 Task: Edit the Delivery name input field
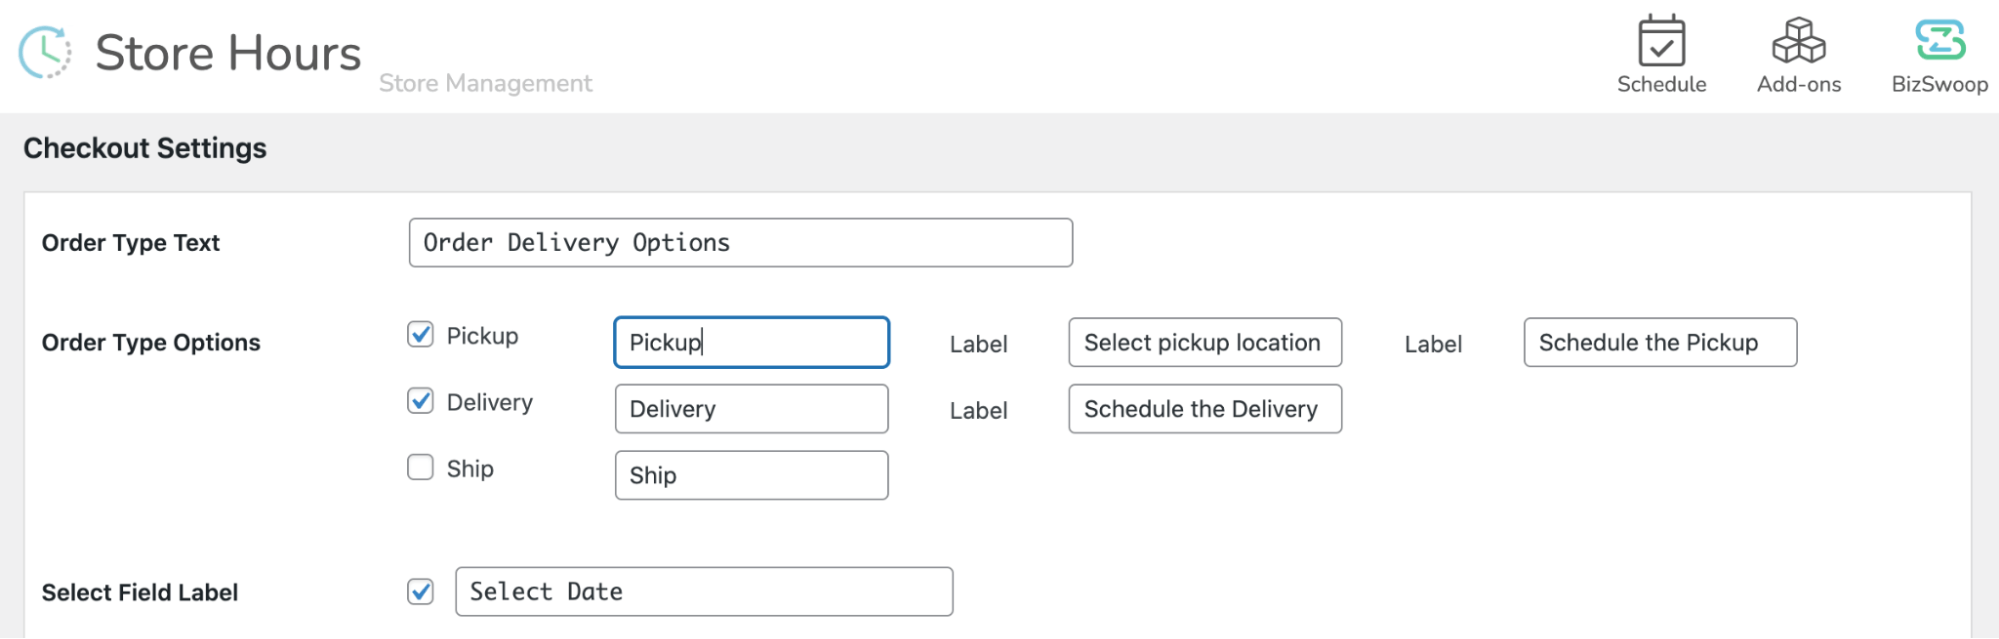751,409
